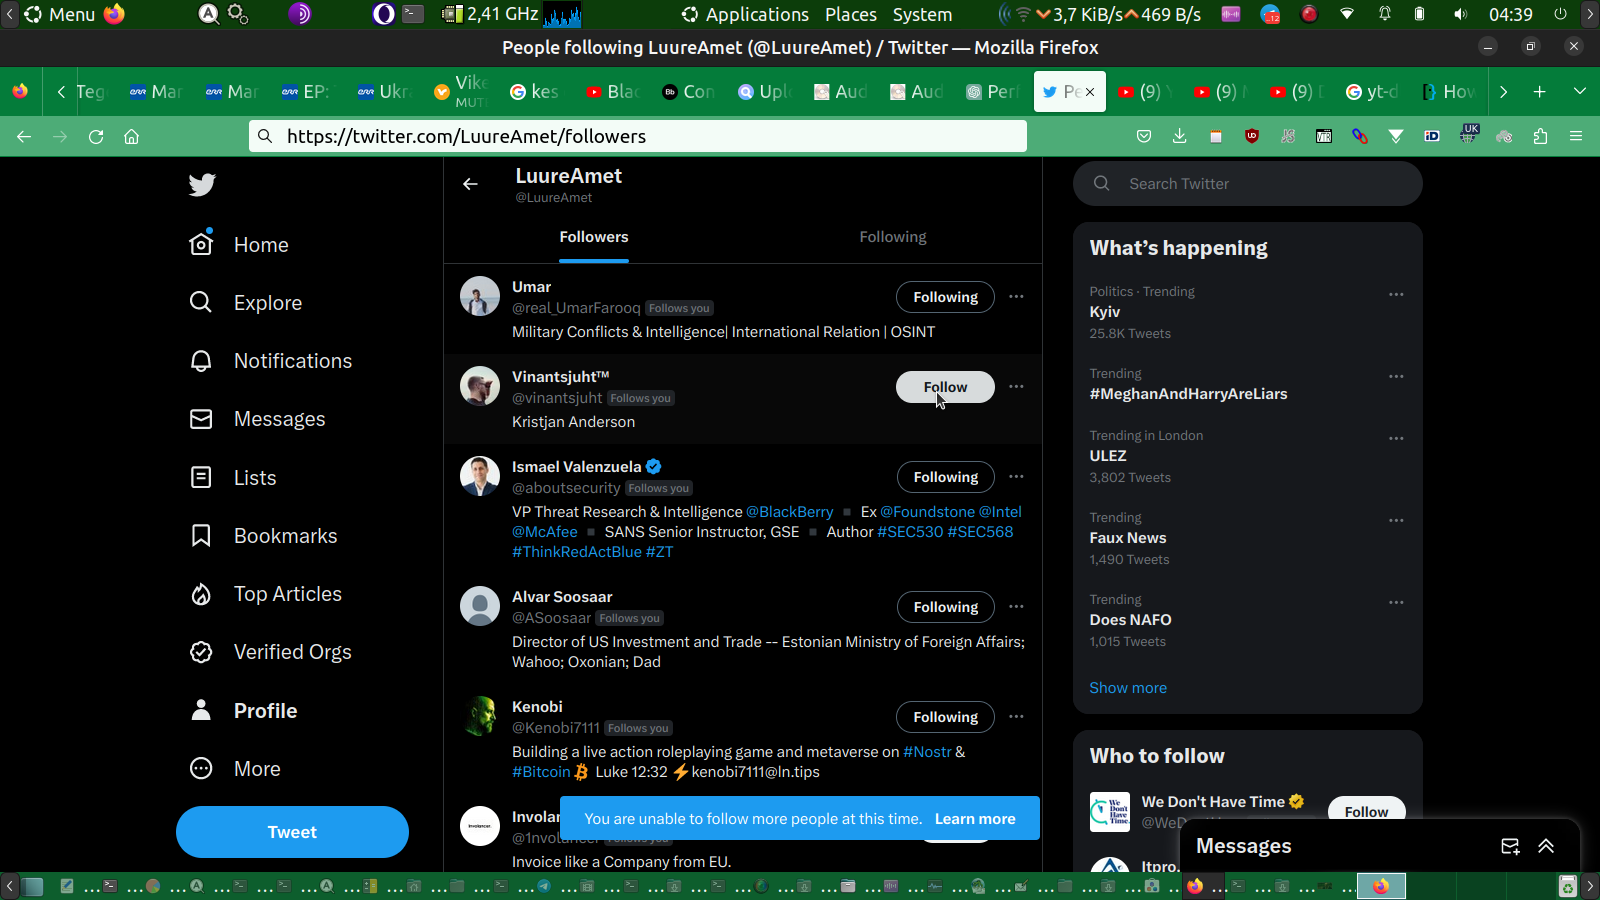Open Profile in the sidebar

click(243, 711)
